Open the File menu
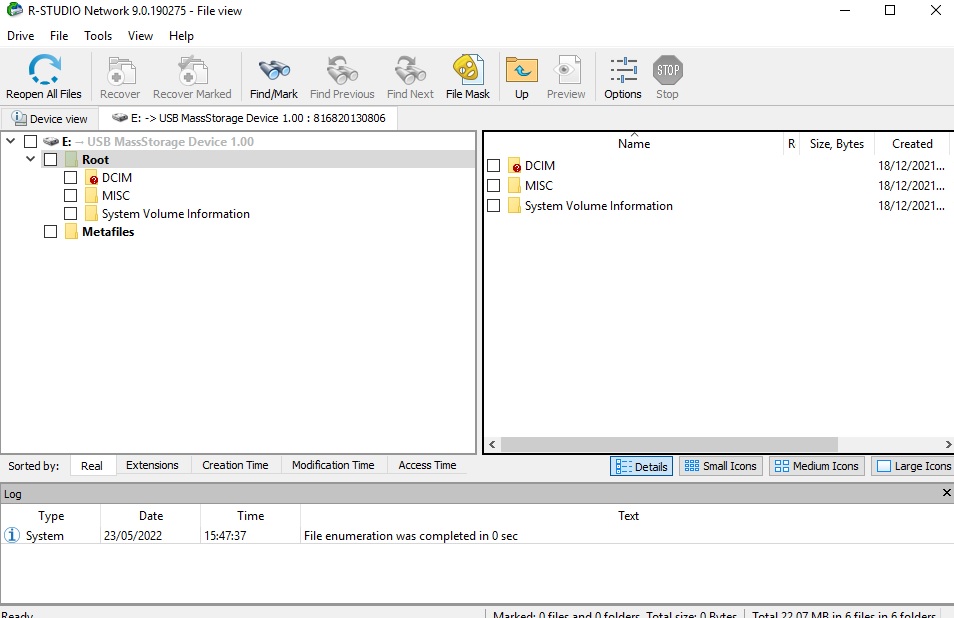 pos(59,36)
